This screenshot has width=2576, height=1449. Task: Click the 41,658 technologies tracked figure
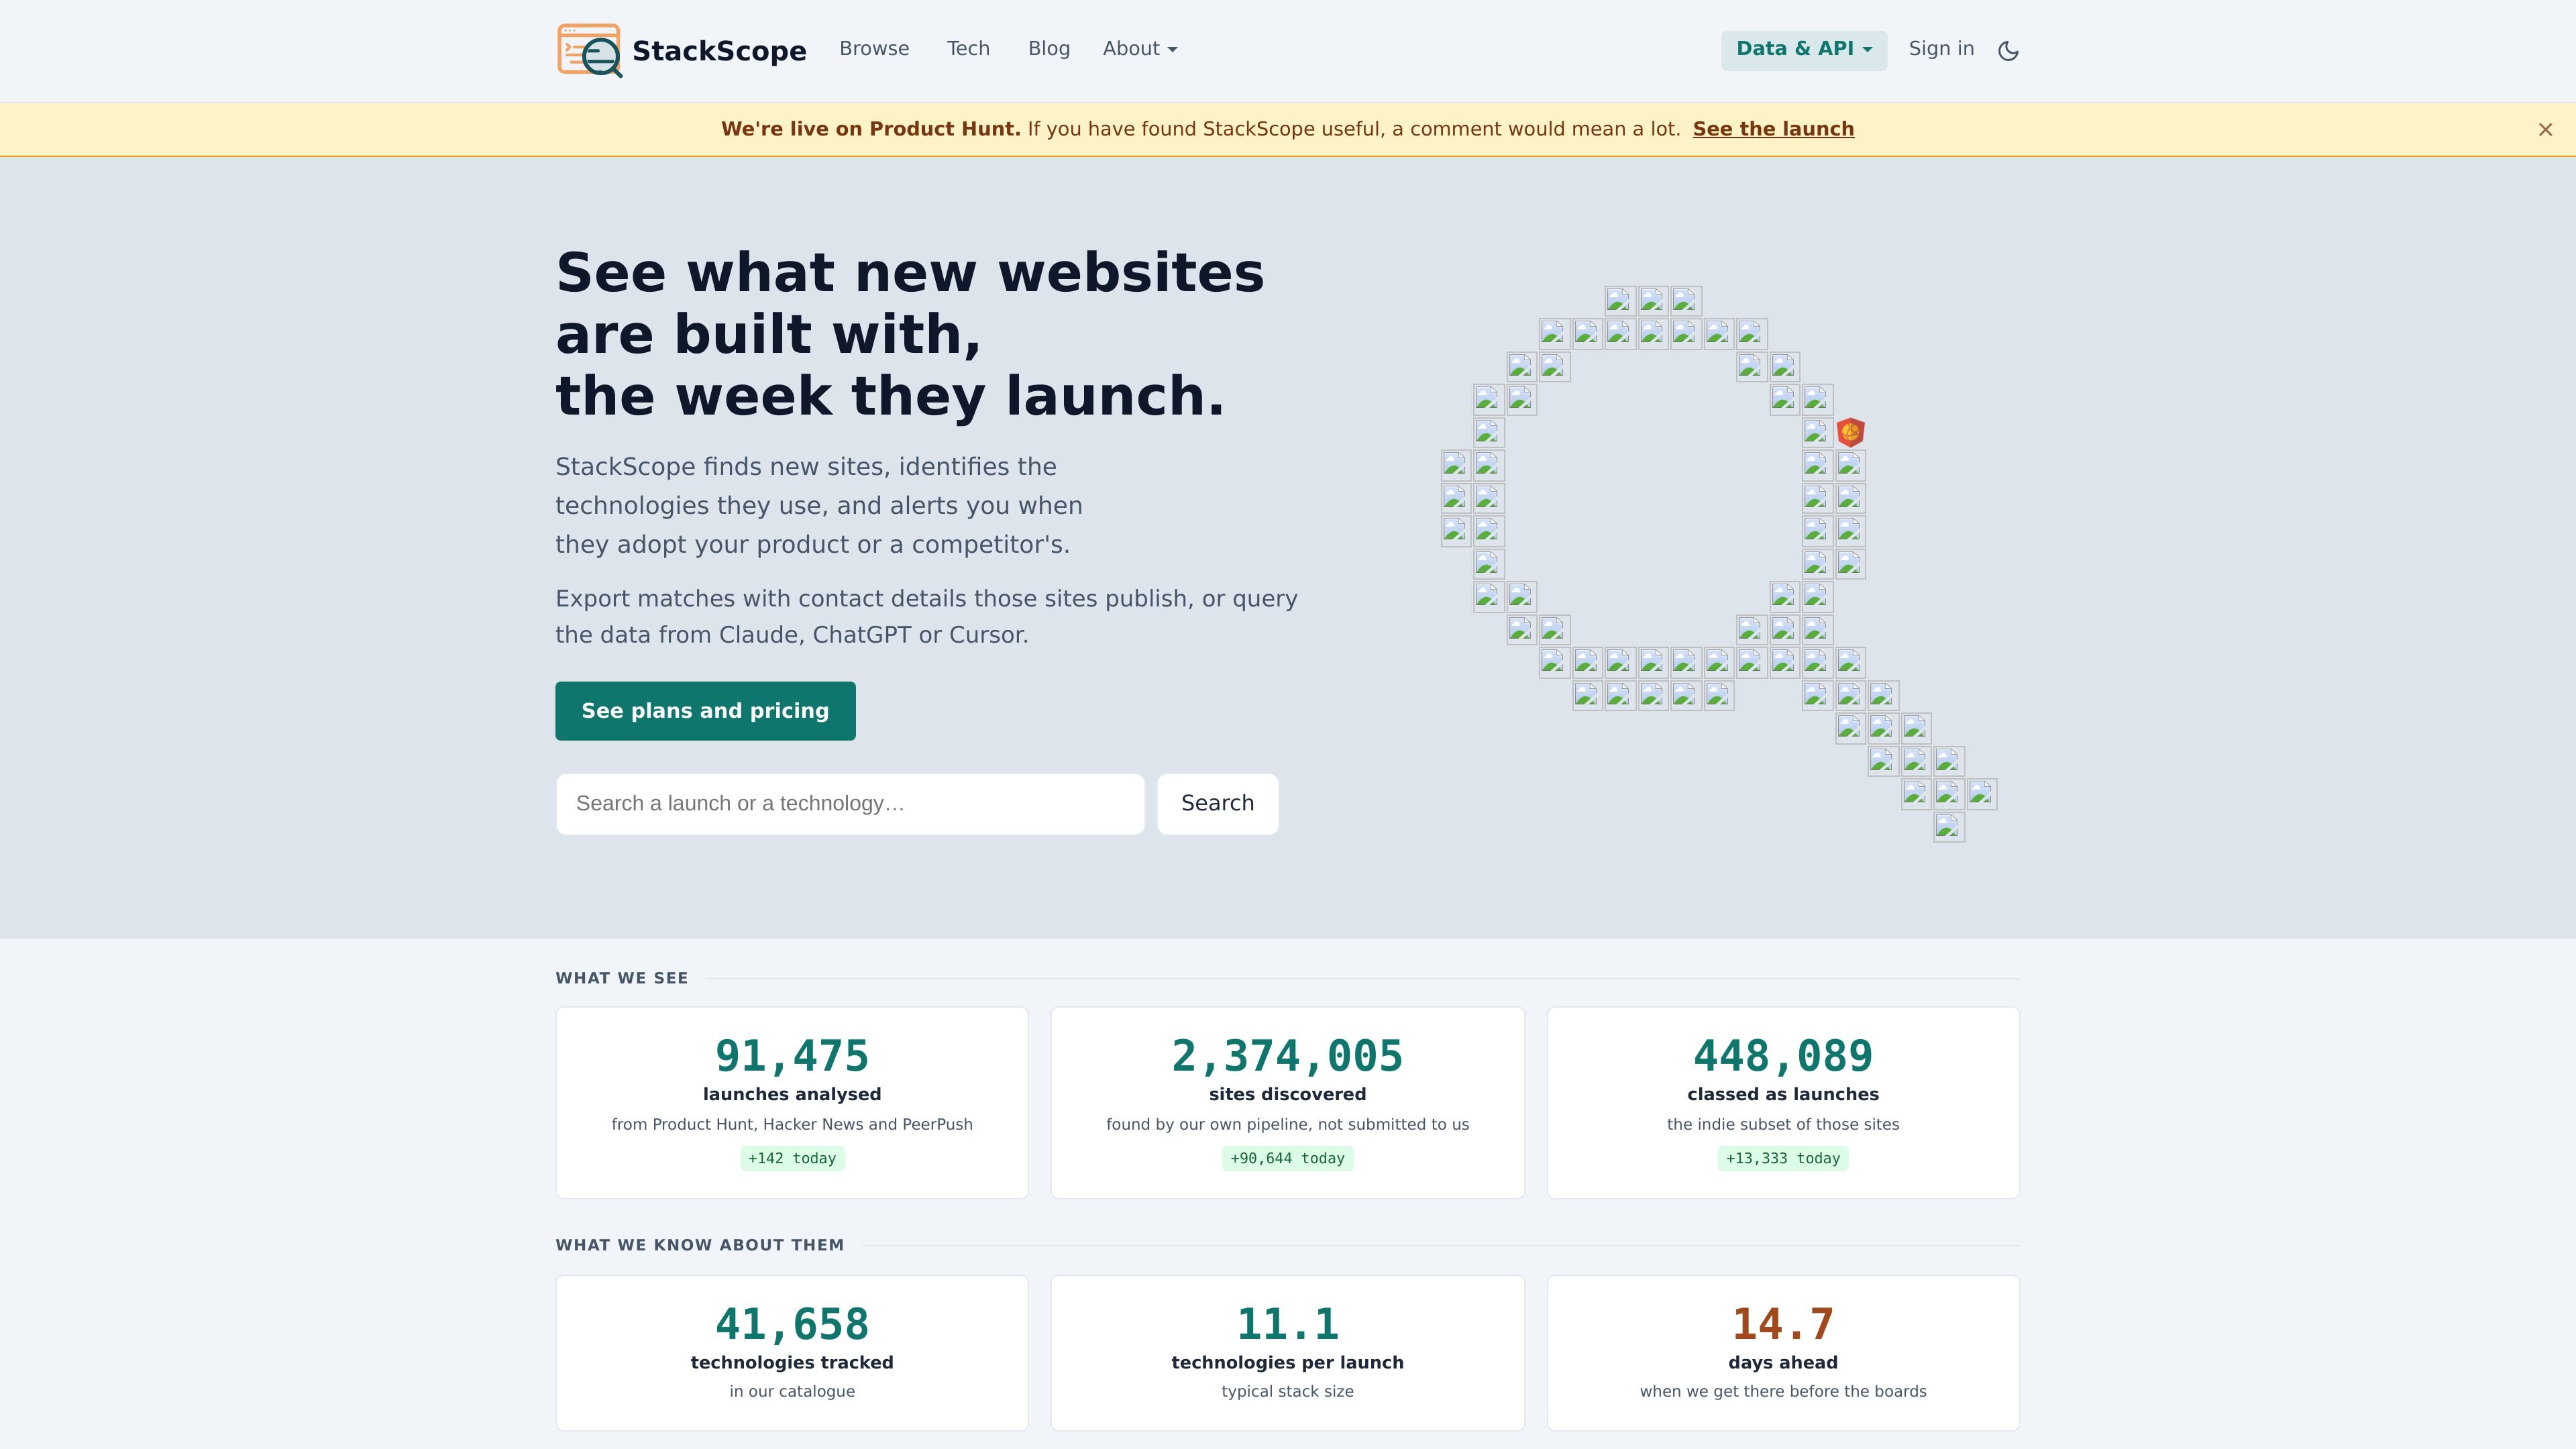coord(792,1324)
